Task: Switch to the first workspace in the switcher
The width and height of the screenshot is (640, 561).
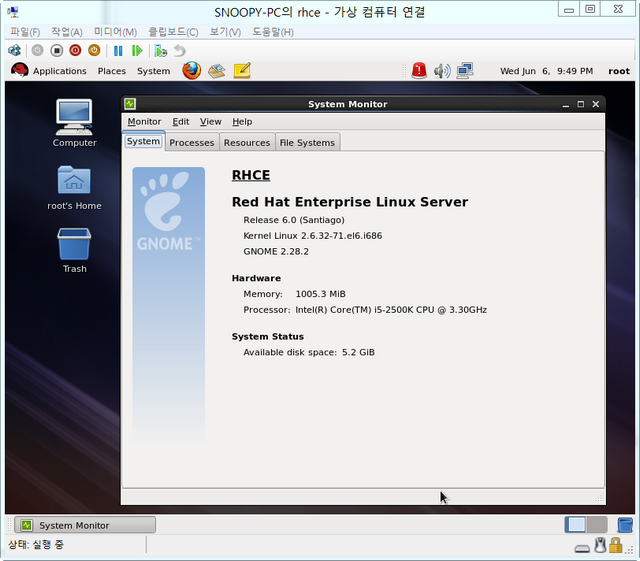Action: point(576,525)
